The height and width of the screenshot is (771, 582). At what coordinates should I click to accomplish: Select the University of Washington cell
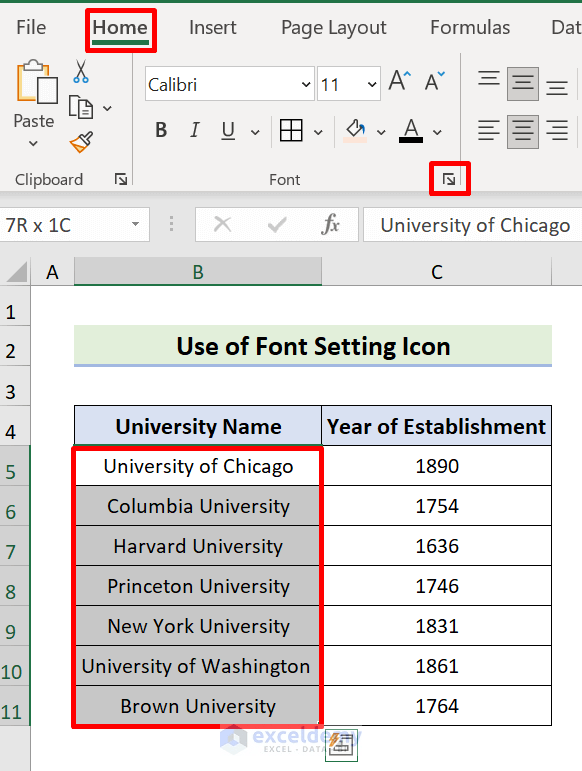(x=198, y=666)
